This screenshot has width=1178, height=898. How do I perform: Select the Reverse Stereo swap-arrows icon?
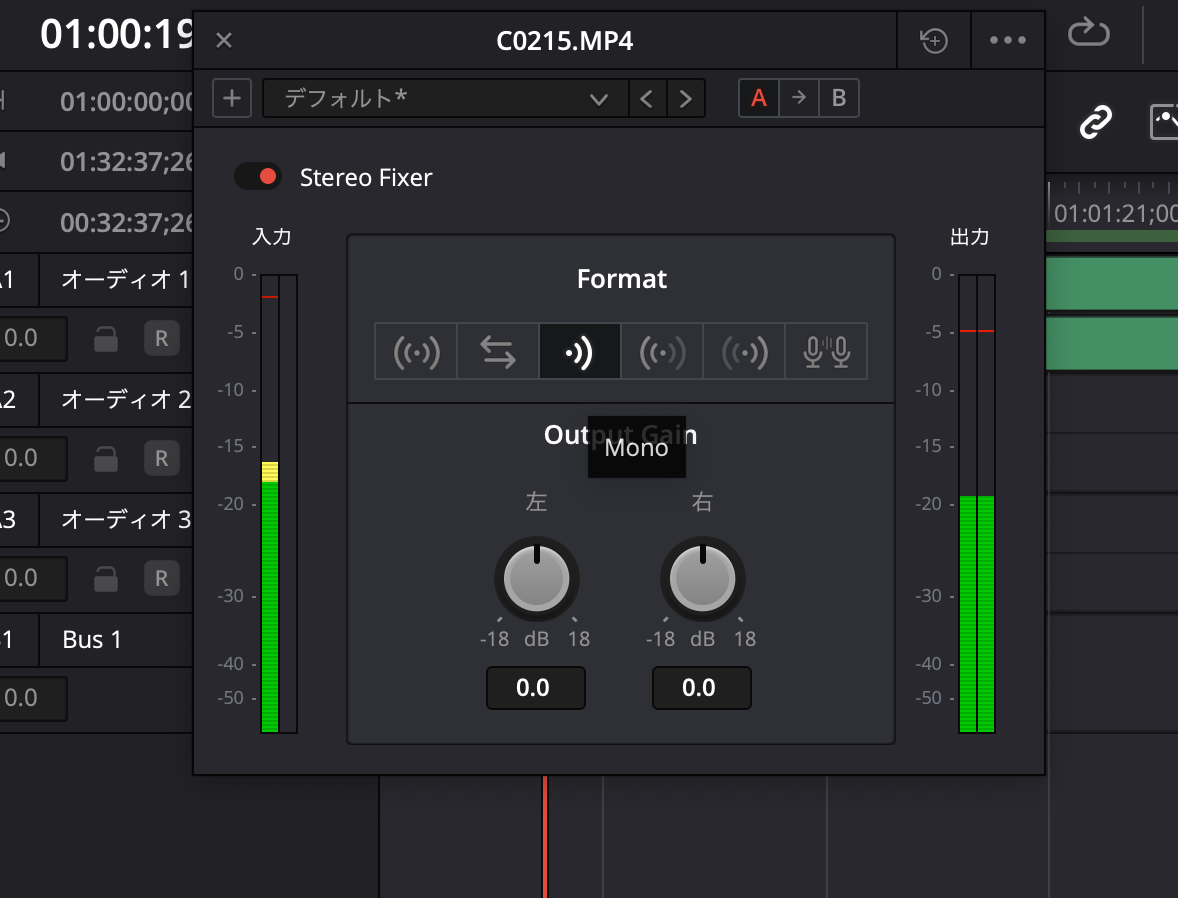coord(498,351)
